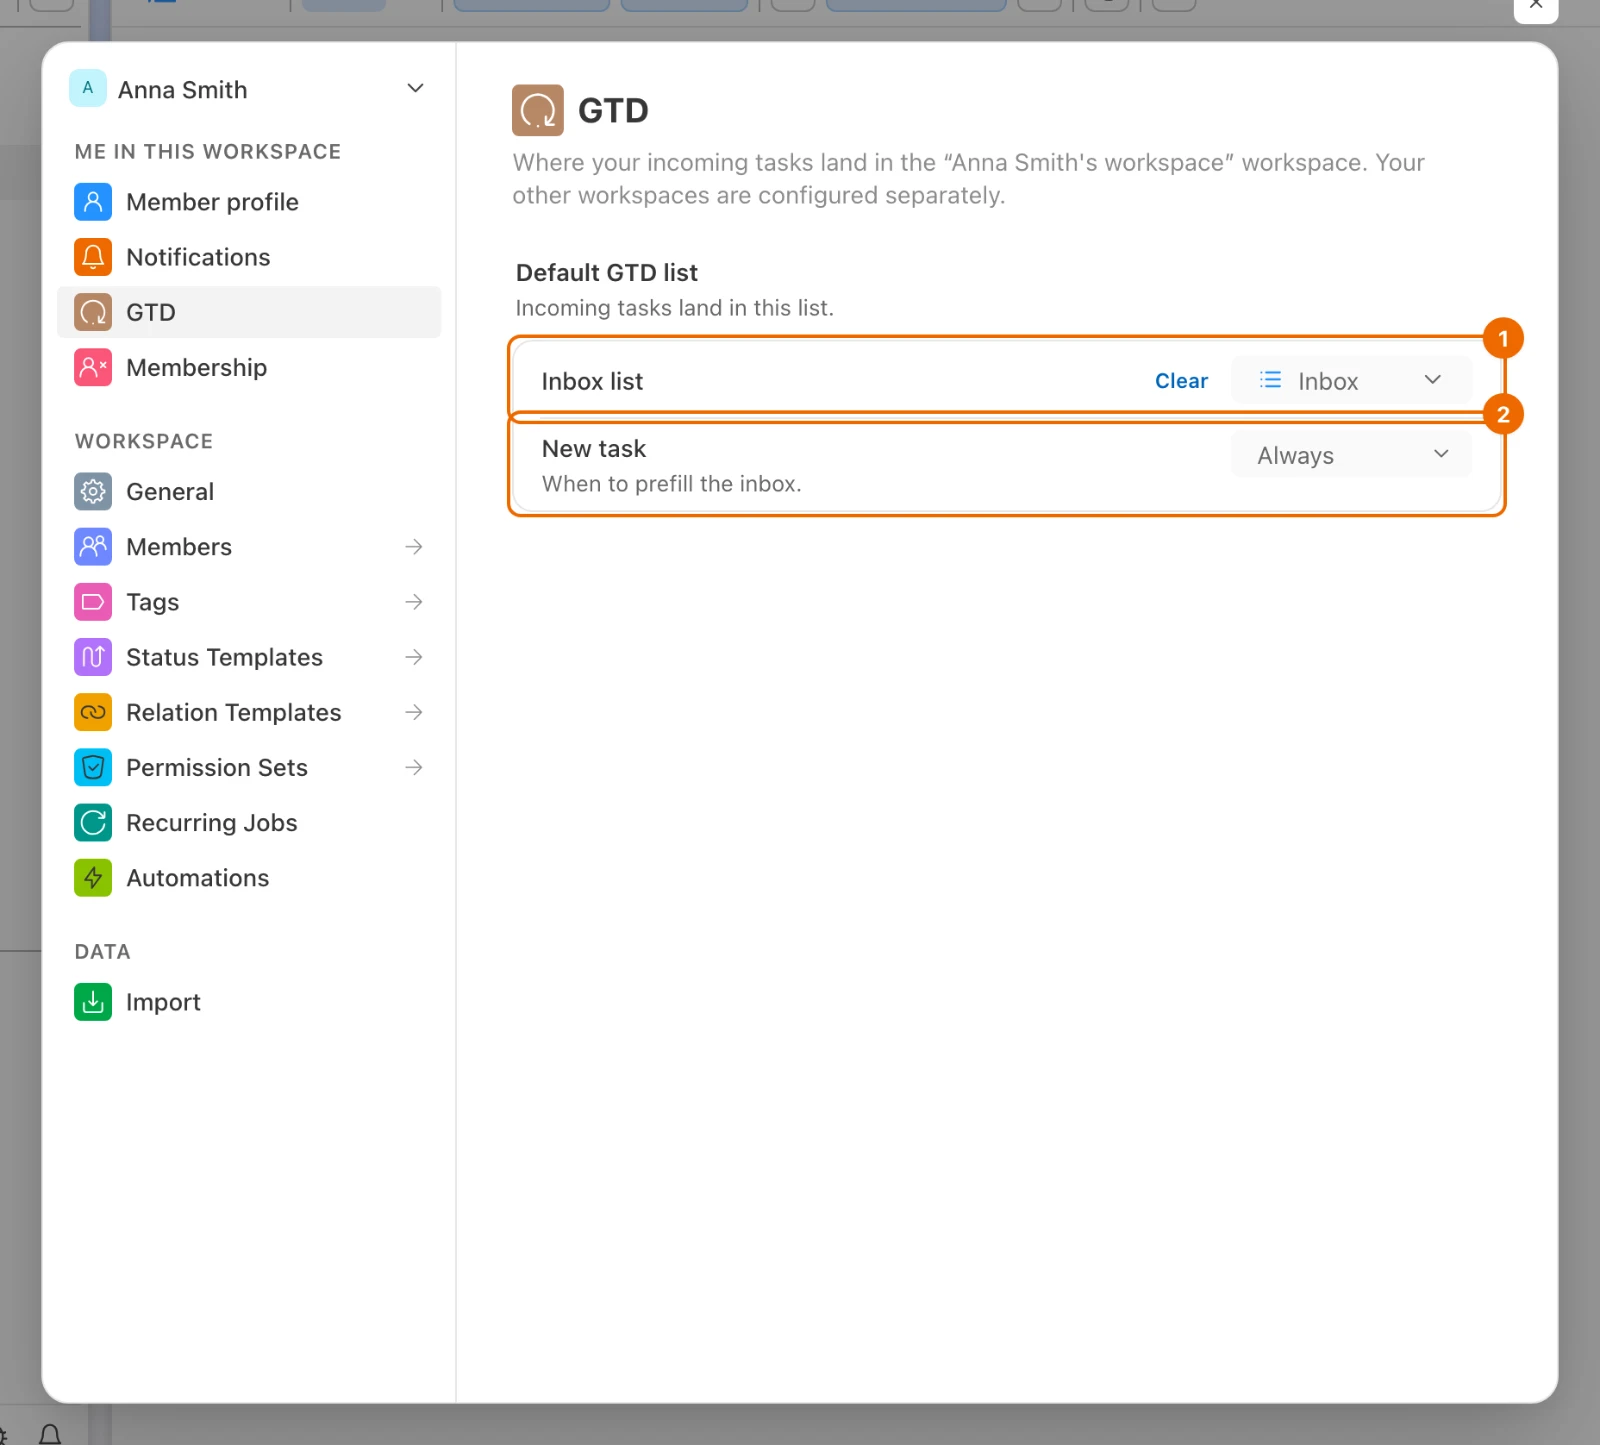Click the large GTD header icon
The width and height of the screenshot is (1600, 1445).
click(538, 110)
